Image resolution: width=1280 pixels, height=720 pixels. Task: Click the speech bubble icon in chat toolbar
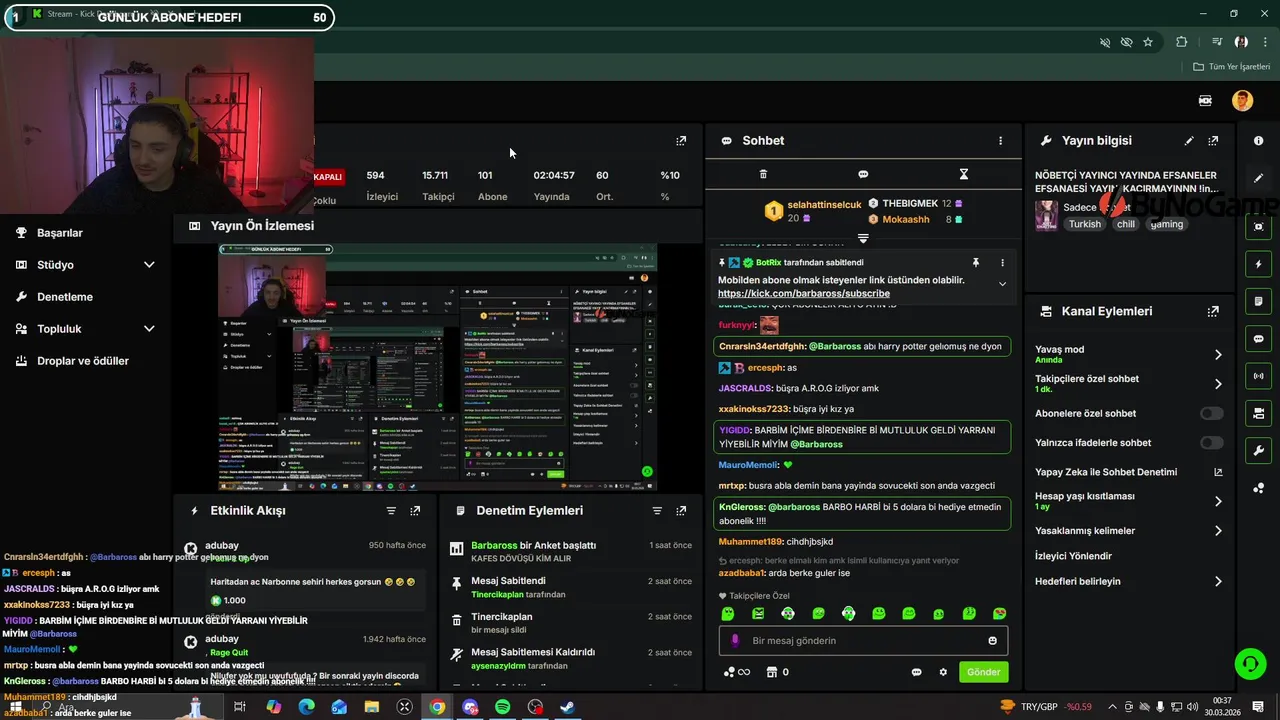click(x=863, y=174)
